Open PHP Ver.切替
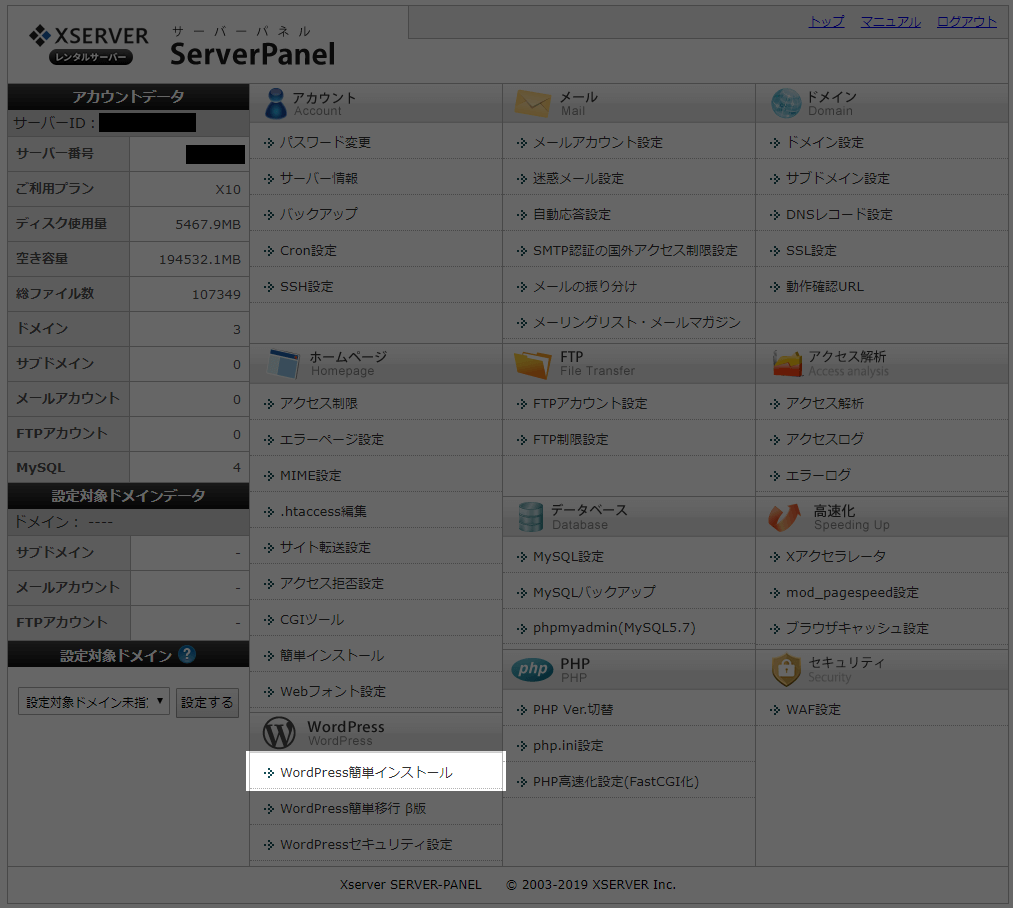 click(x=572, y=710)
